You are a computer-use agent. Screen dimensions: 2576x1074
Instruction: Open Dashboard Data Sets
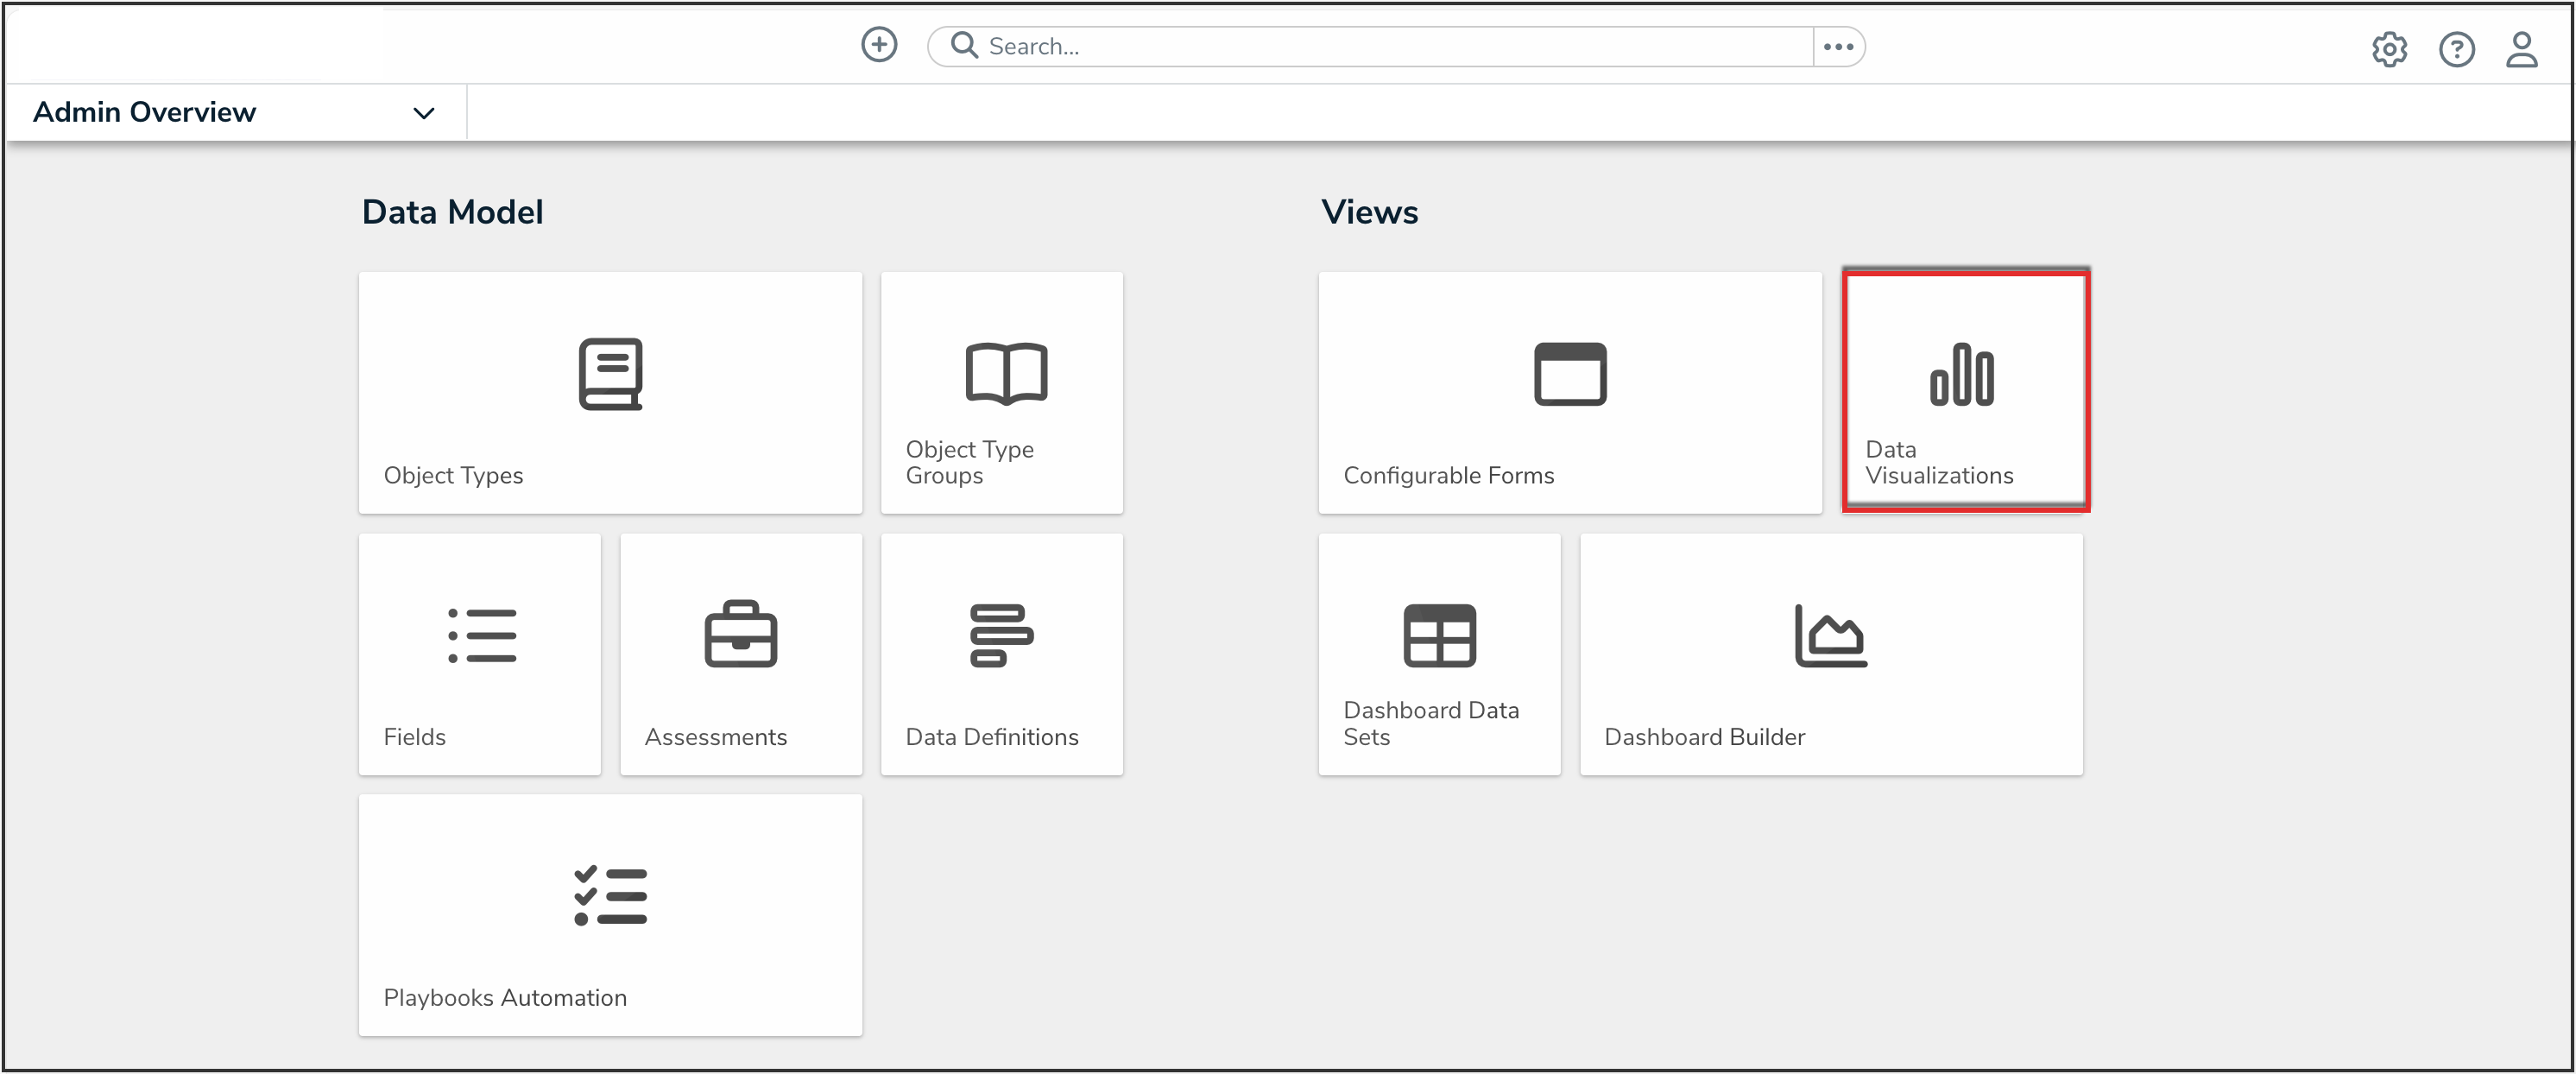coord(1439,653)
